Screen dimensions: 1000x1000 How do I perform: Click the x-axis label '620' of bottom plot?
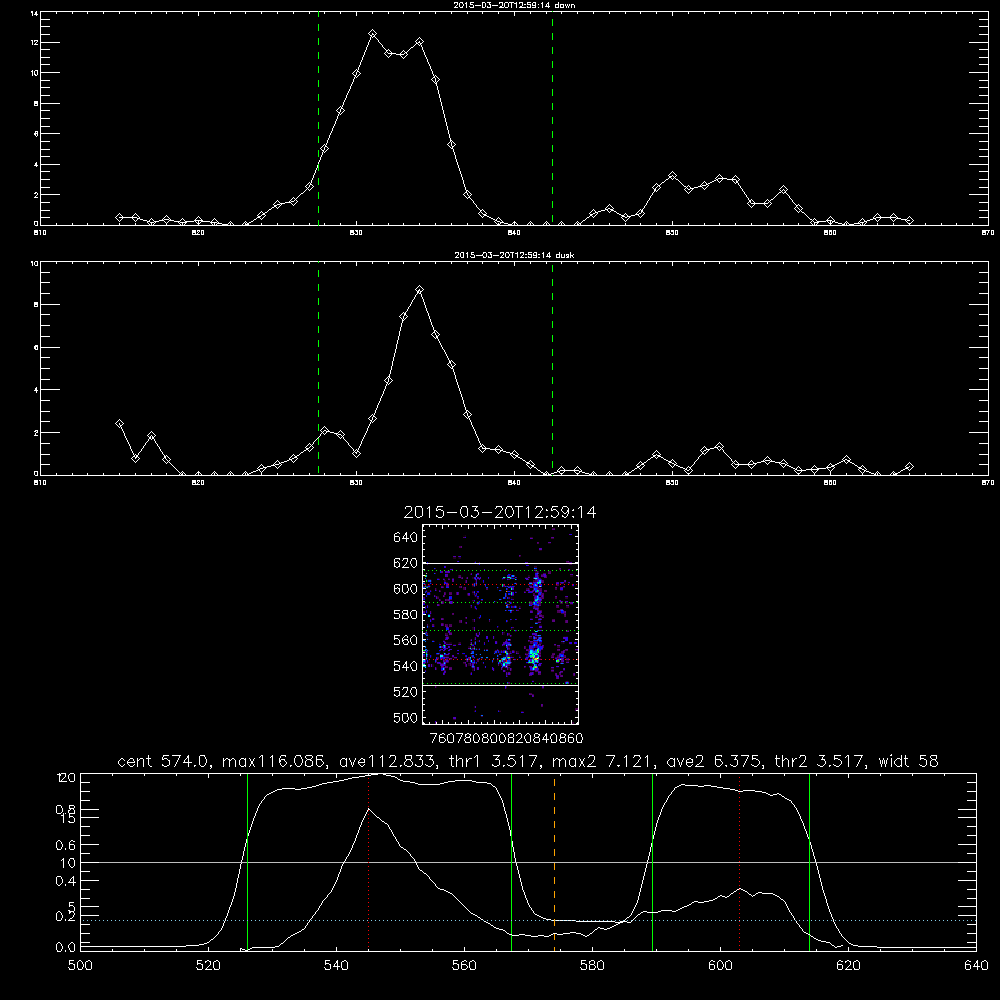pyautogui.click(x=848, y=966)
